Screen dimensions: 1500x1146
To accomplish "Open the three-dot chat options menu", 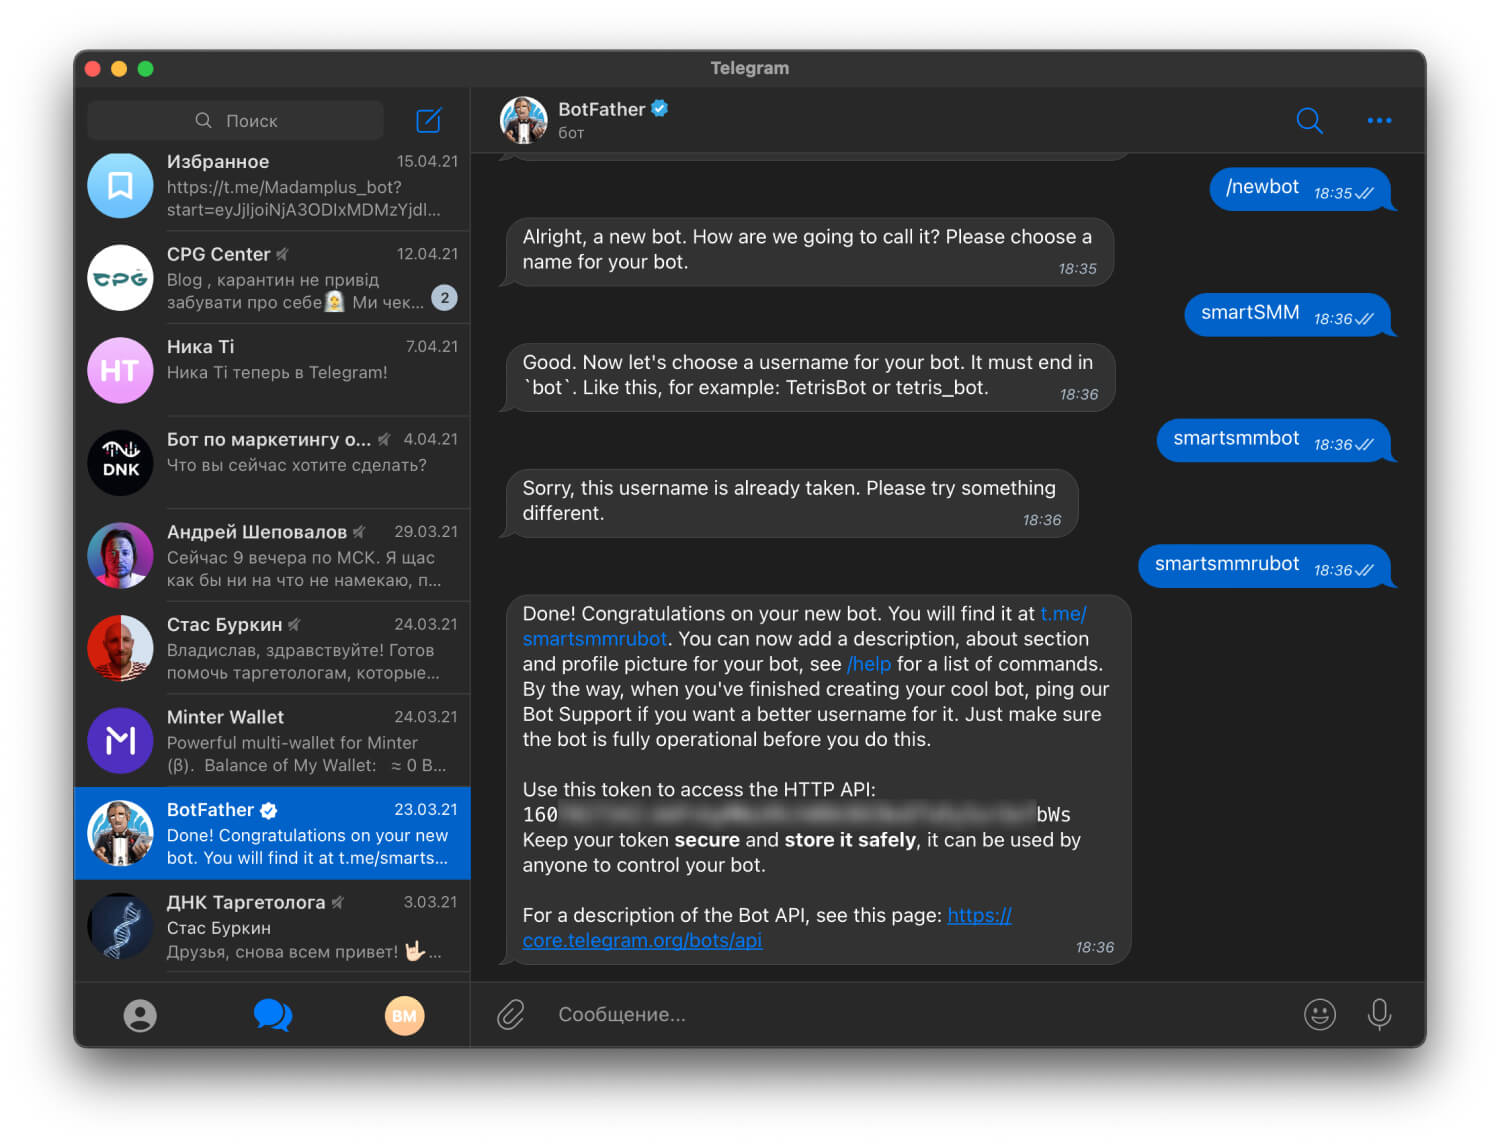I will [x=1379, y=120].
